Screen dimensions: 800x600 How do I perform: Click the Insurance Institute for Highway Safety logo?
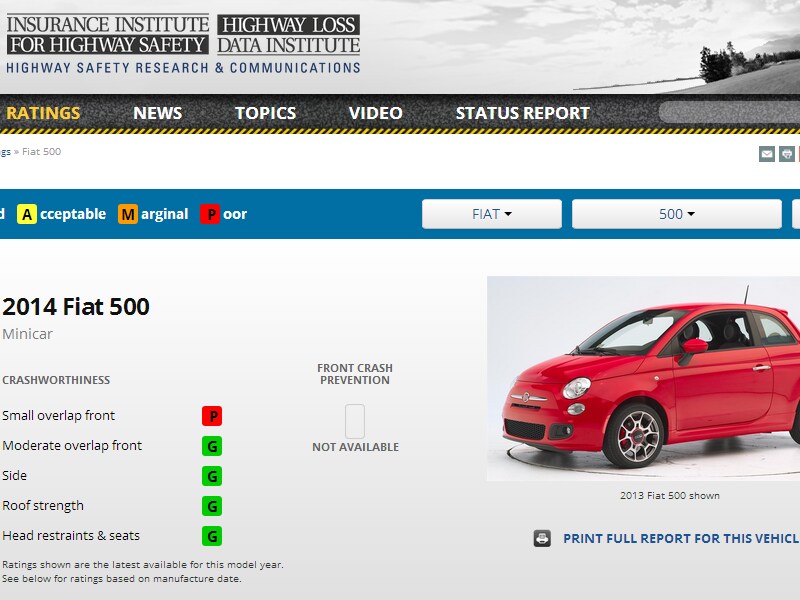pos(108,34)
